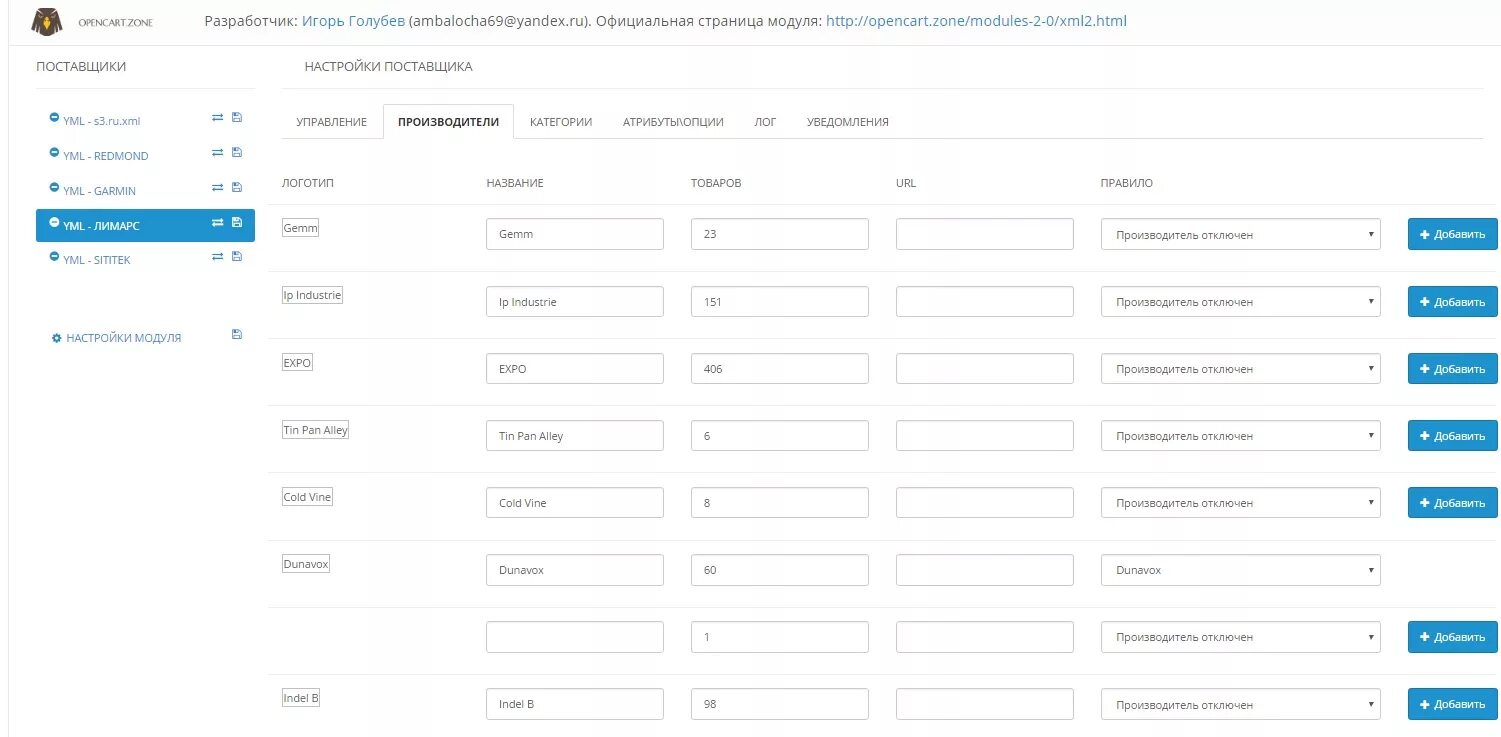Viewport: 1501px width, 737px height.
Task: Open the opencart.zone module page URL
Action: 976,20
